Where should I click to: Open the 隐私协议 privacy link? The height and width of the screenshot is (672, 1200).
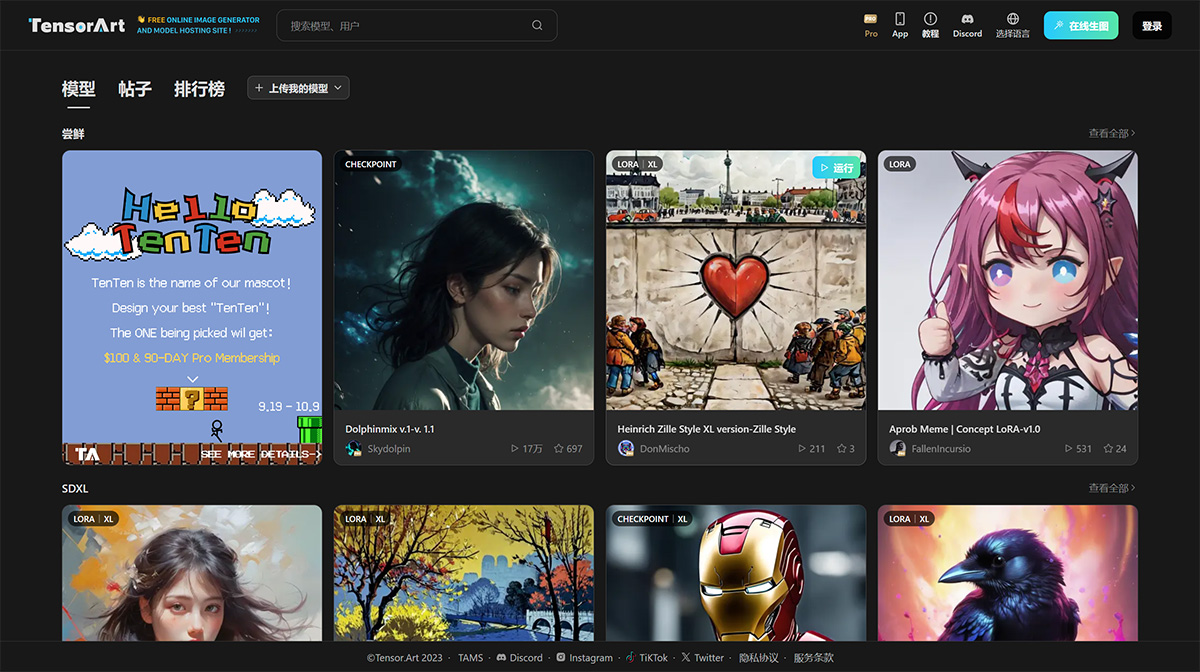pos(758,657)
